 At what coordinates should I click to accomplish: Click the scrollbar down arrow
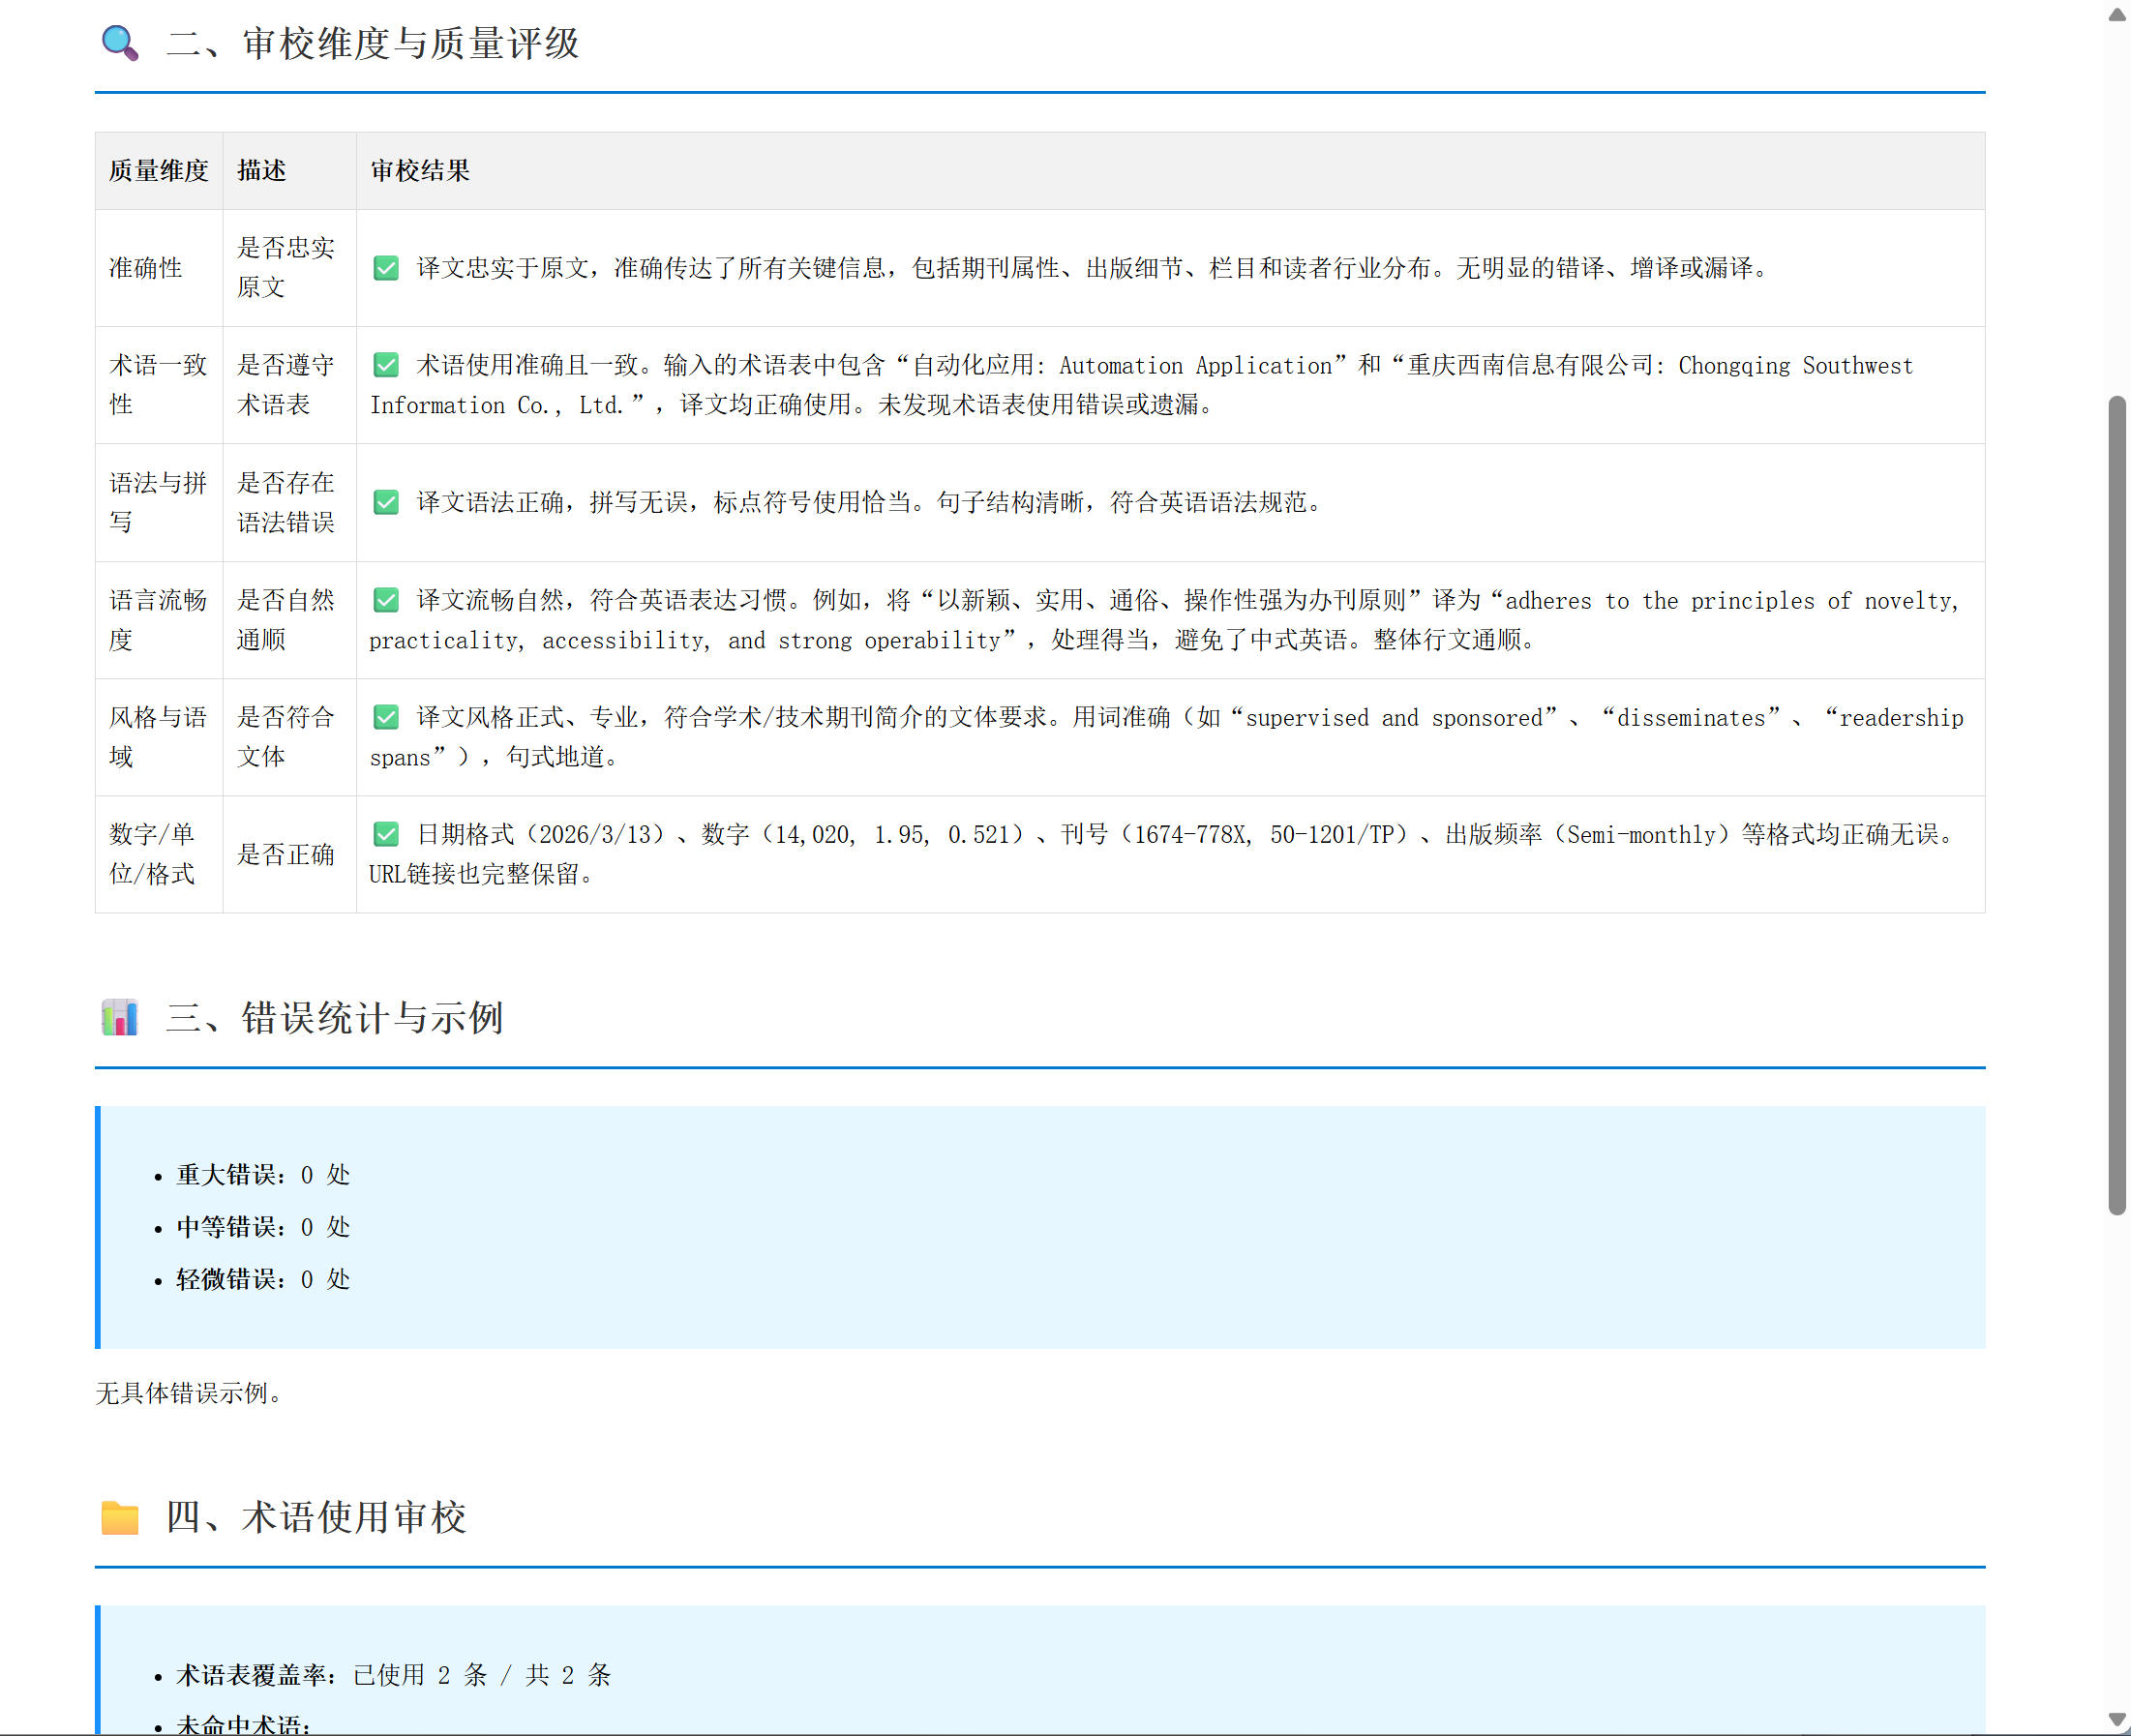[2117, 1720]
